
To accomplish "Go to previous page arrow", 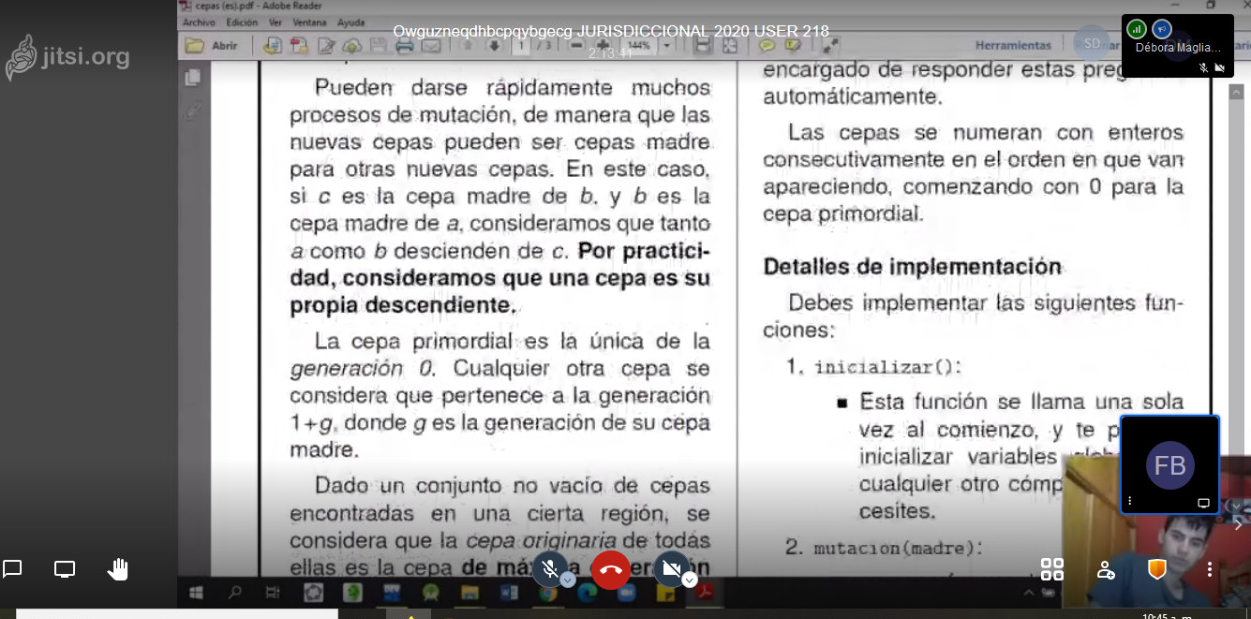I will tap(468, 45).
